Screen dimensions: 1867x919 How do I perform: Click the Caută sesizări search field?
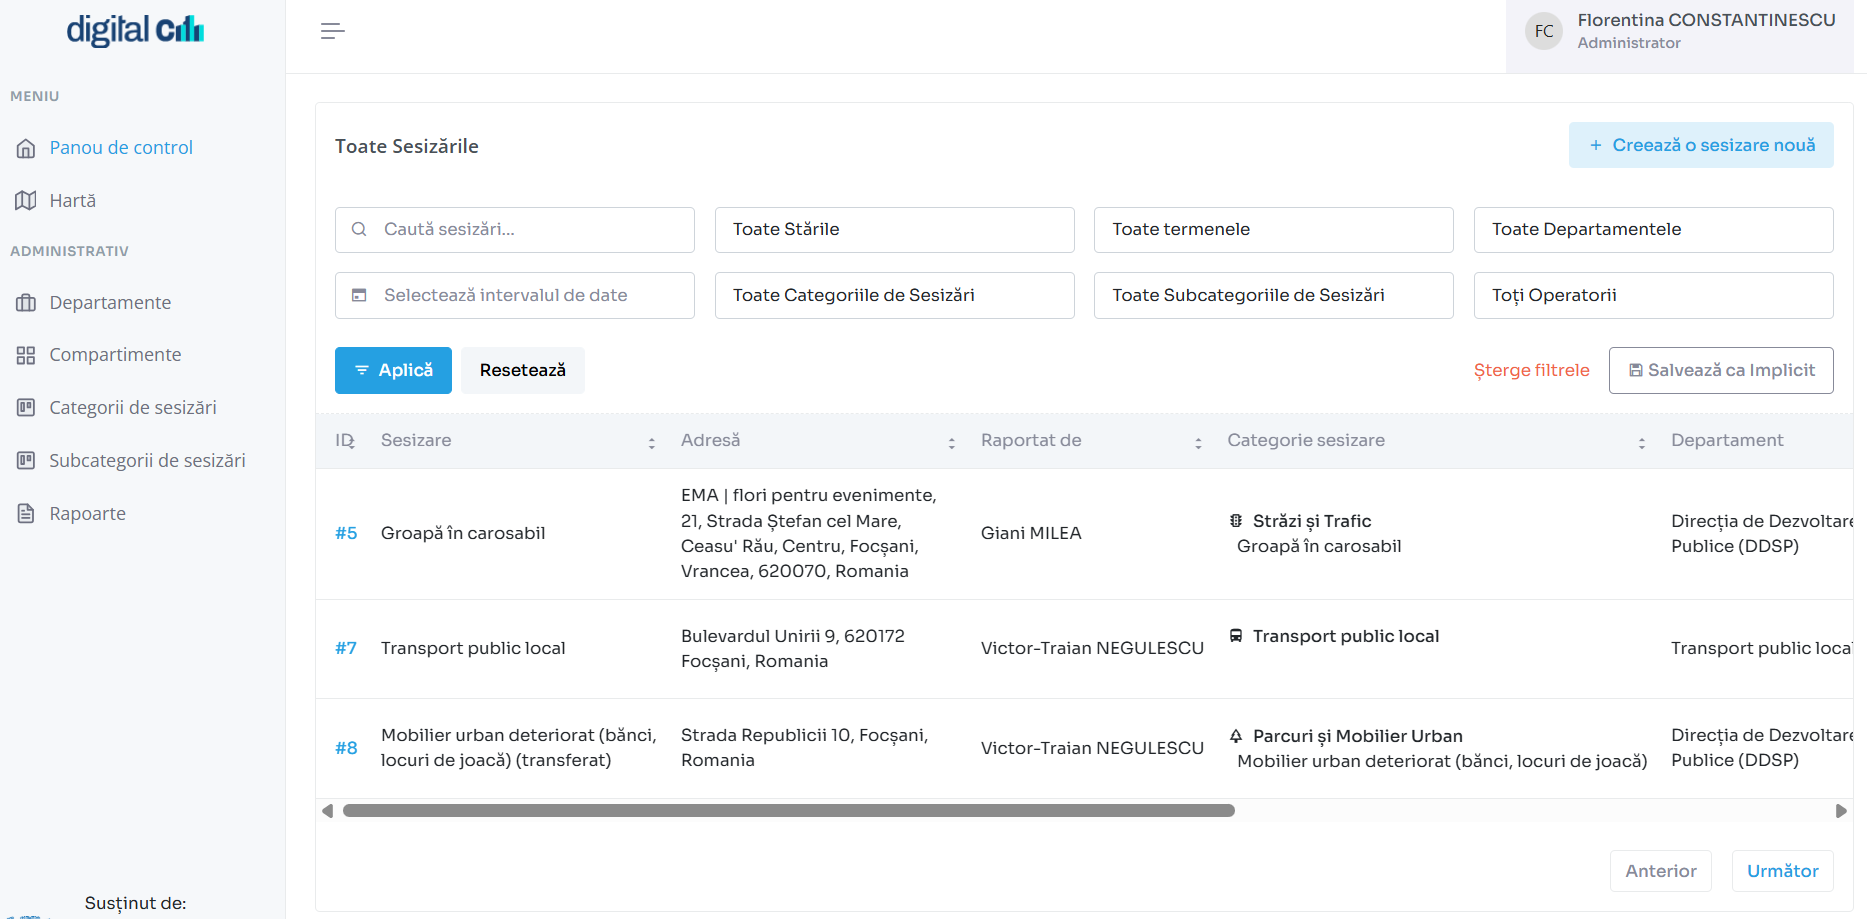click(x=515, y=230)
